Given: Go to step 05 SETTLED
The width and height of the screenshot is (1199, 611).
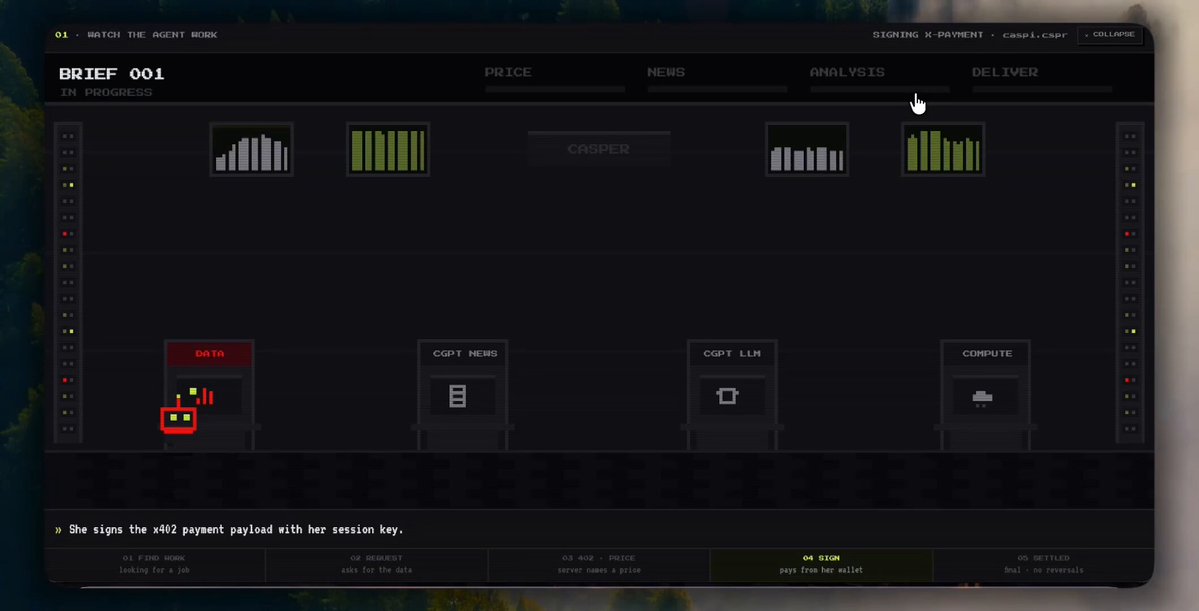Looking at the screenshot, I should [x=1043, y=564].
